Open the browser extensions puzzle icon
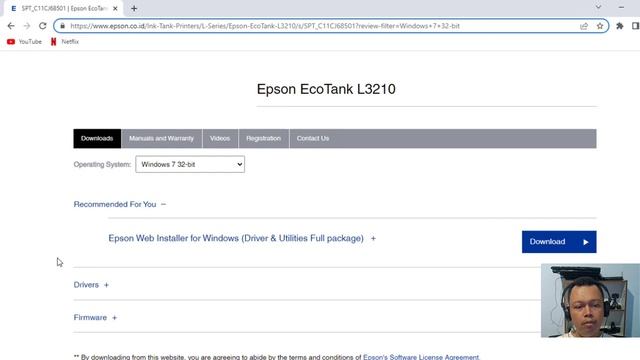 click(x=620, y=26)
